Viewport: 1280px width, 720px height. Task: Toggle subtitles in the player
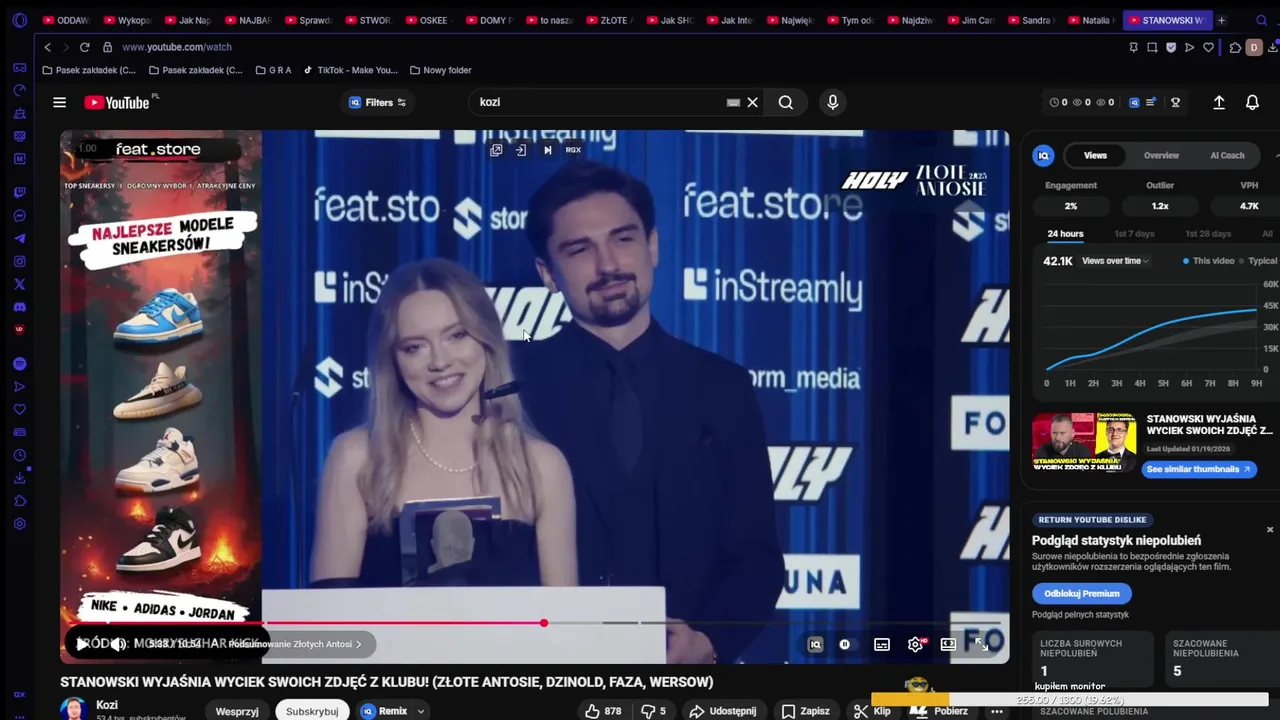tap(882, 645)
